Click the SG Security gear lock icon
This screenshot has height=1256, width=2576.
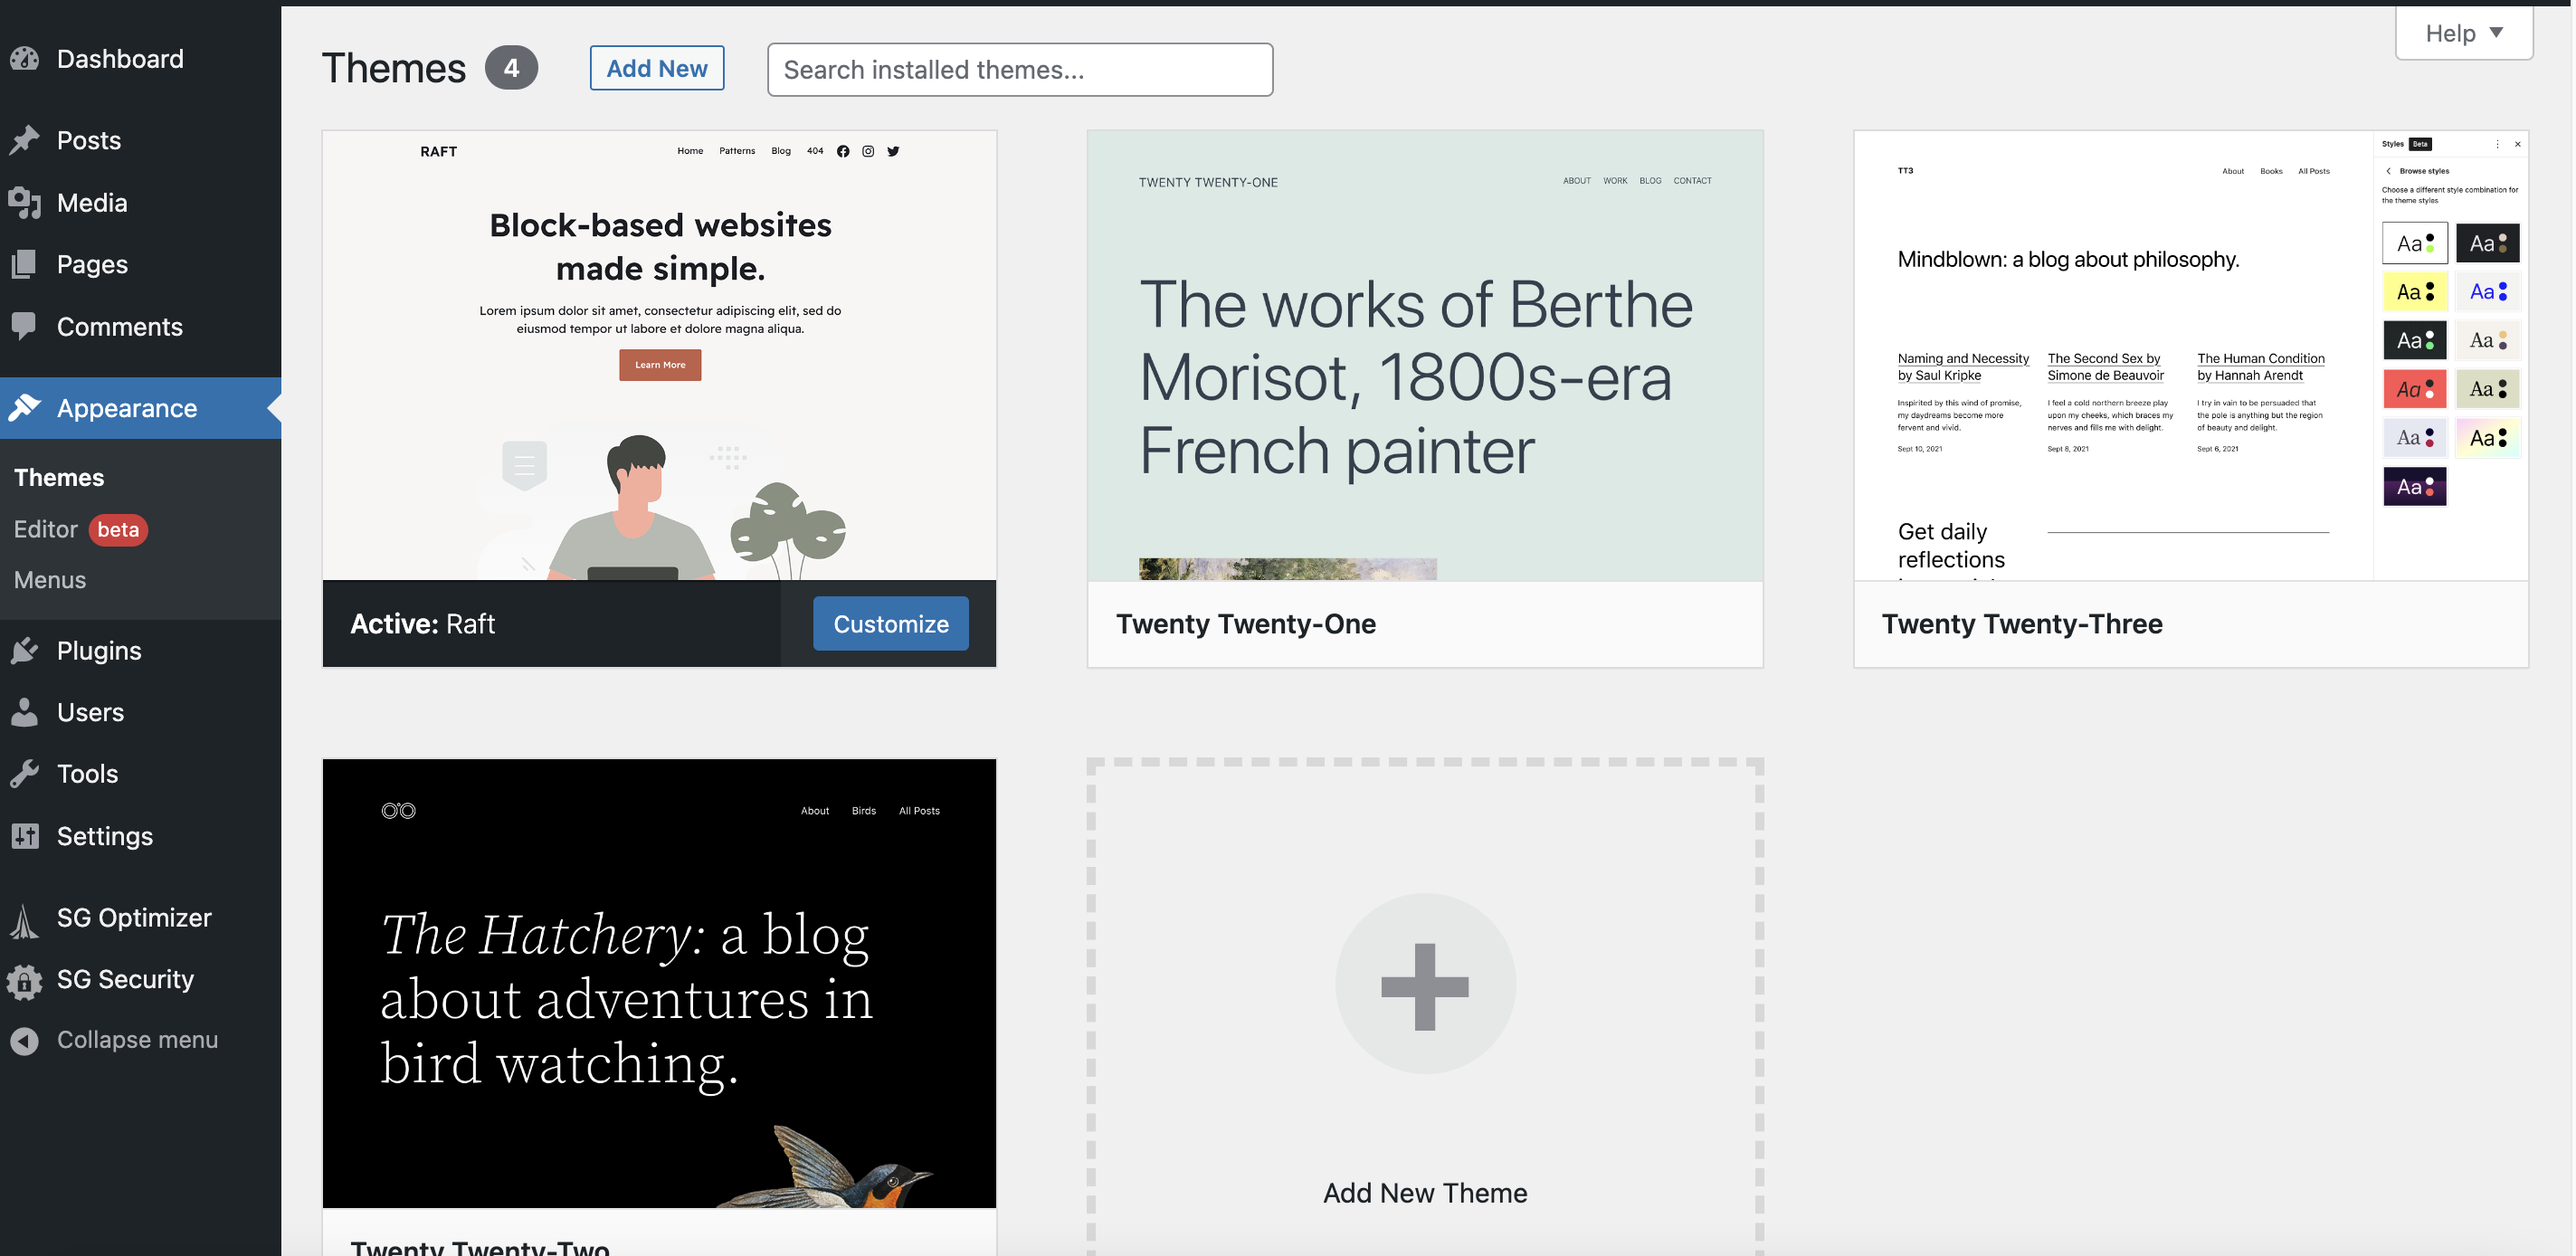[25, 980]
